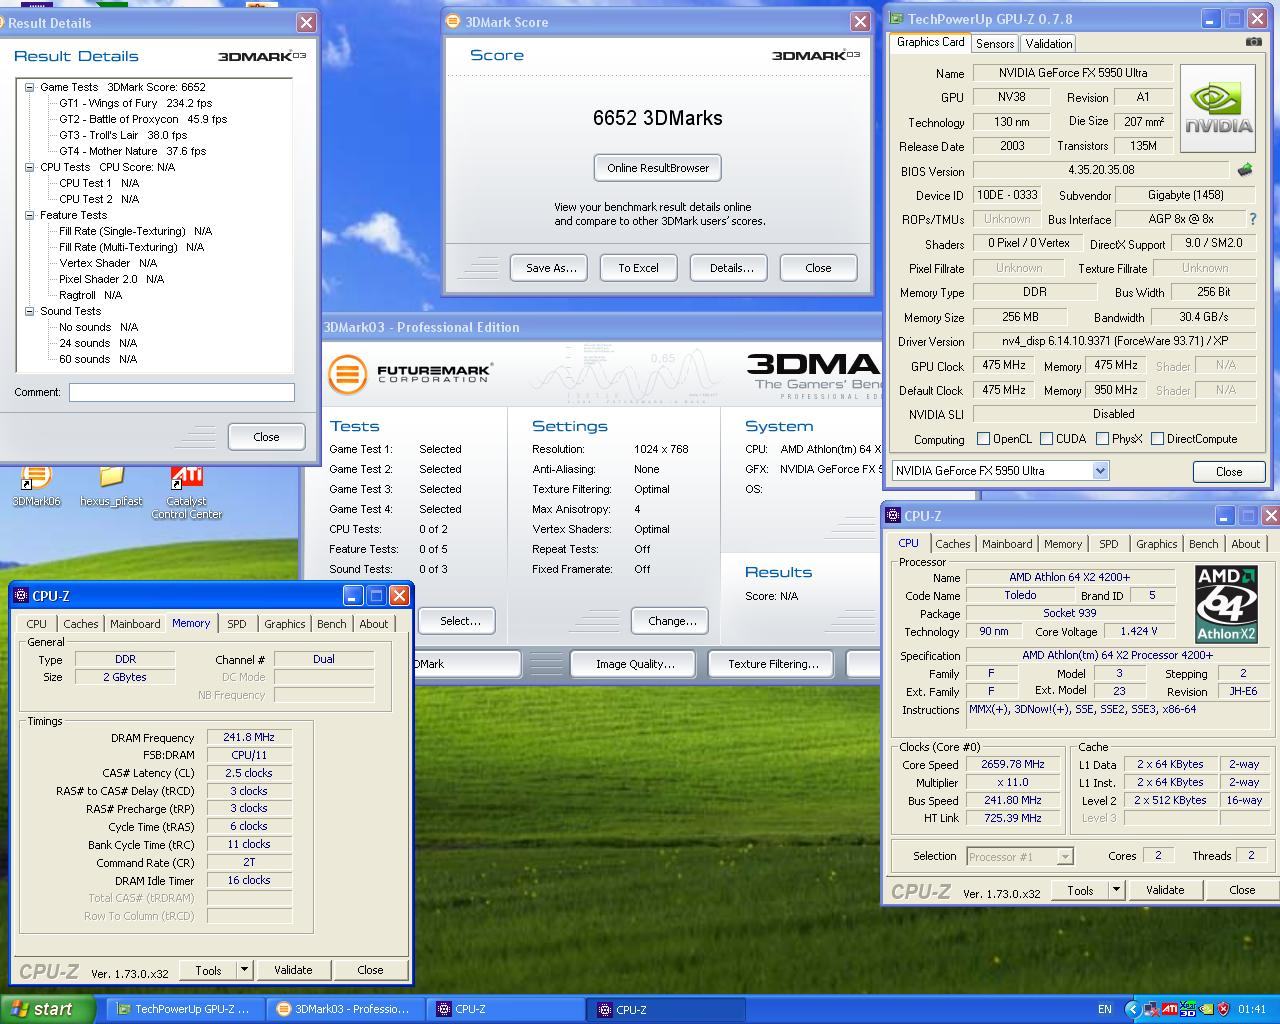Viewport: 1280px width, 1024px height.
Task: Click the Xpert 3D tray icon
Action: (x=1188, y=1009)
